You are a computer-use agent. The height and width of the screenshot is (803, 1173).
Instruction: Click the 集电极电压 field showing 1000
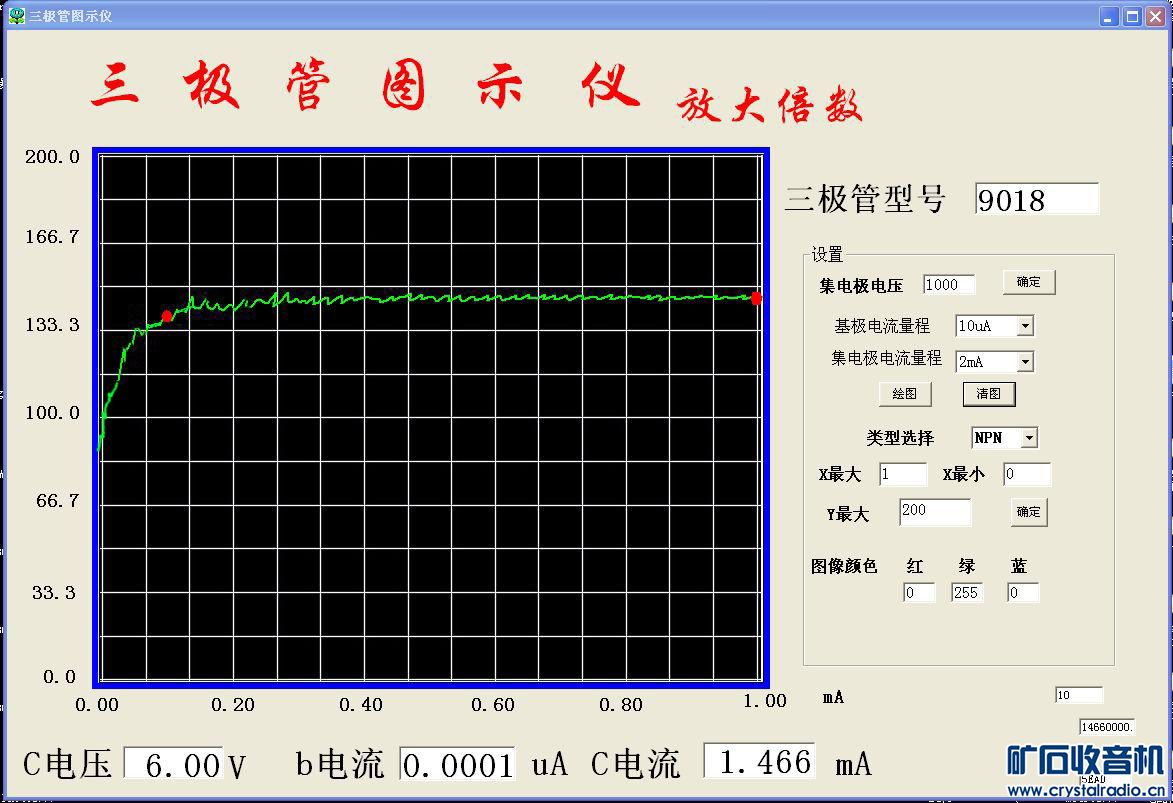pos(949,284)
